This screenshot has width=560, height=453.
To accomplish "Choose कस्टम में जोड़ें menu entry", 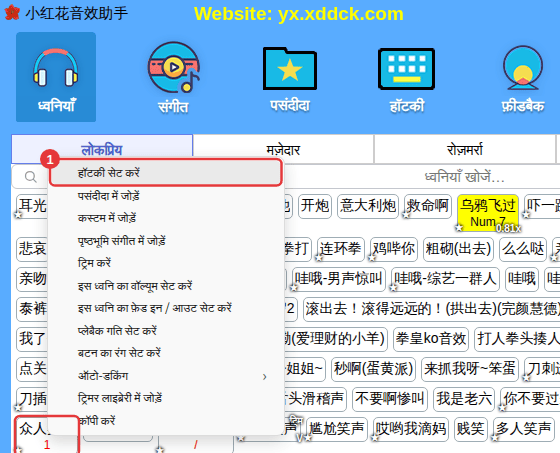I will [166, 218].
